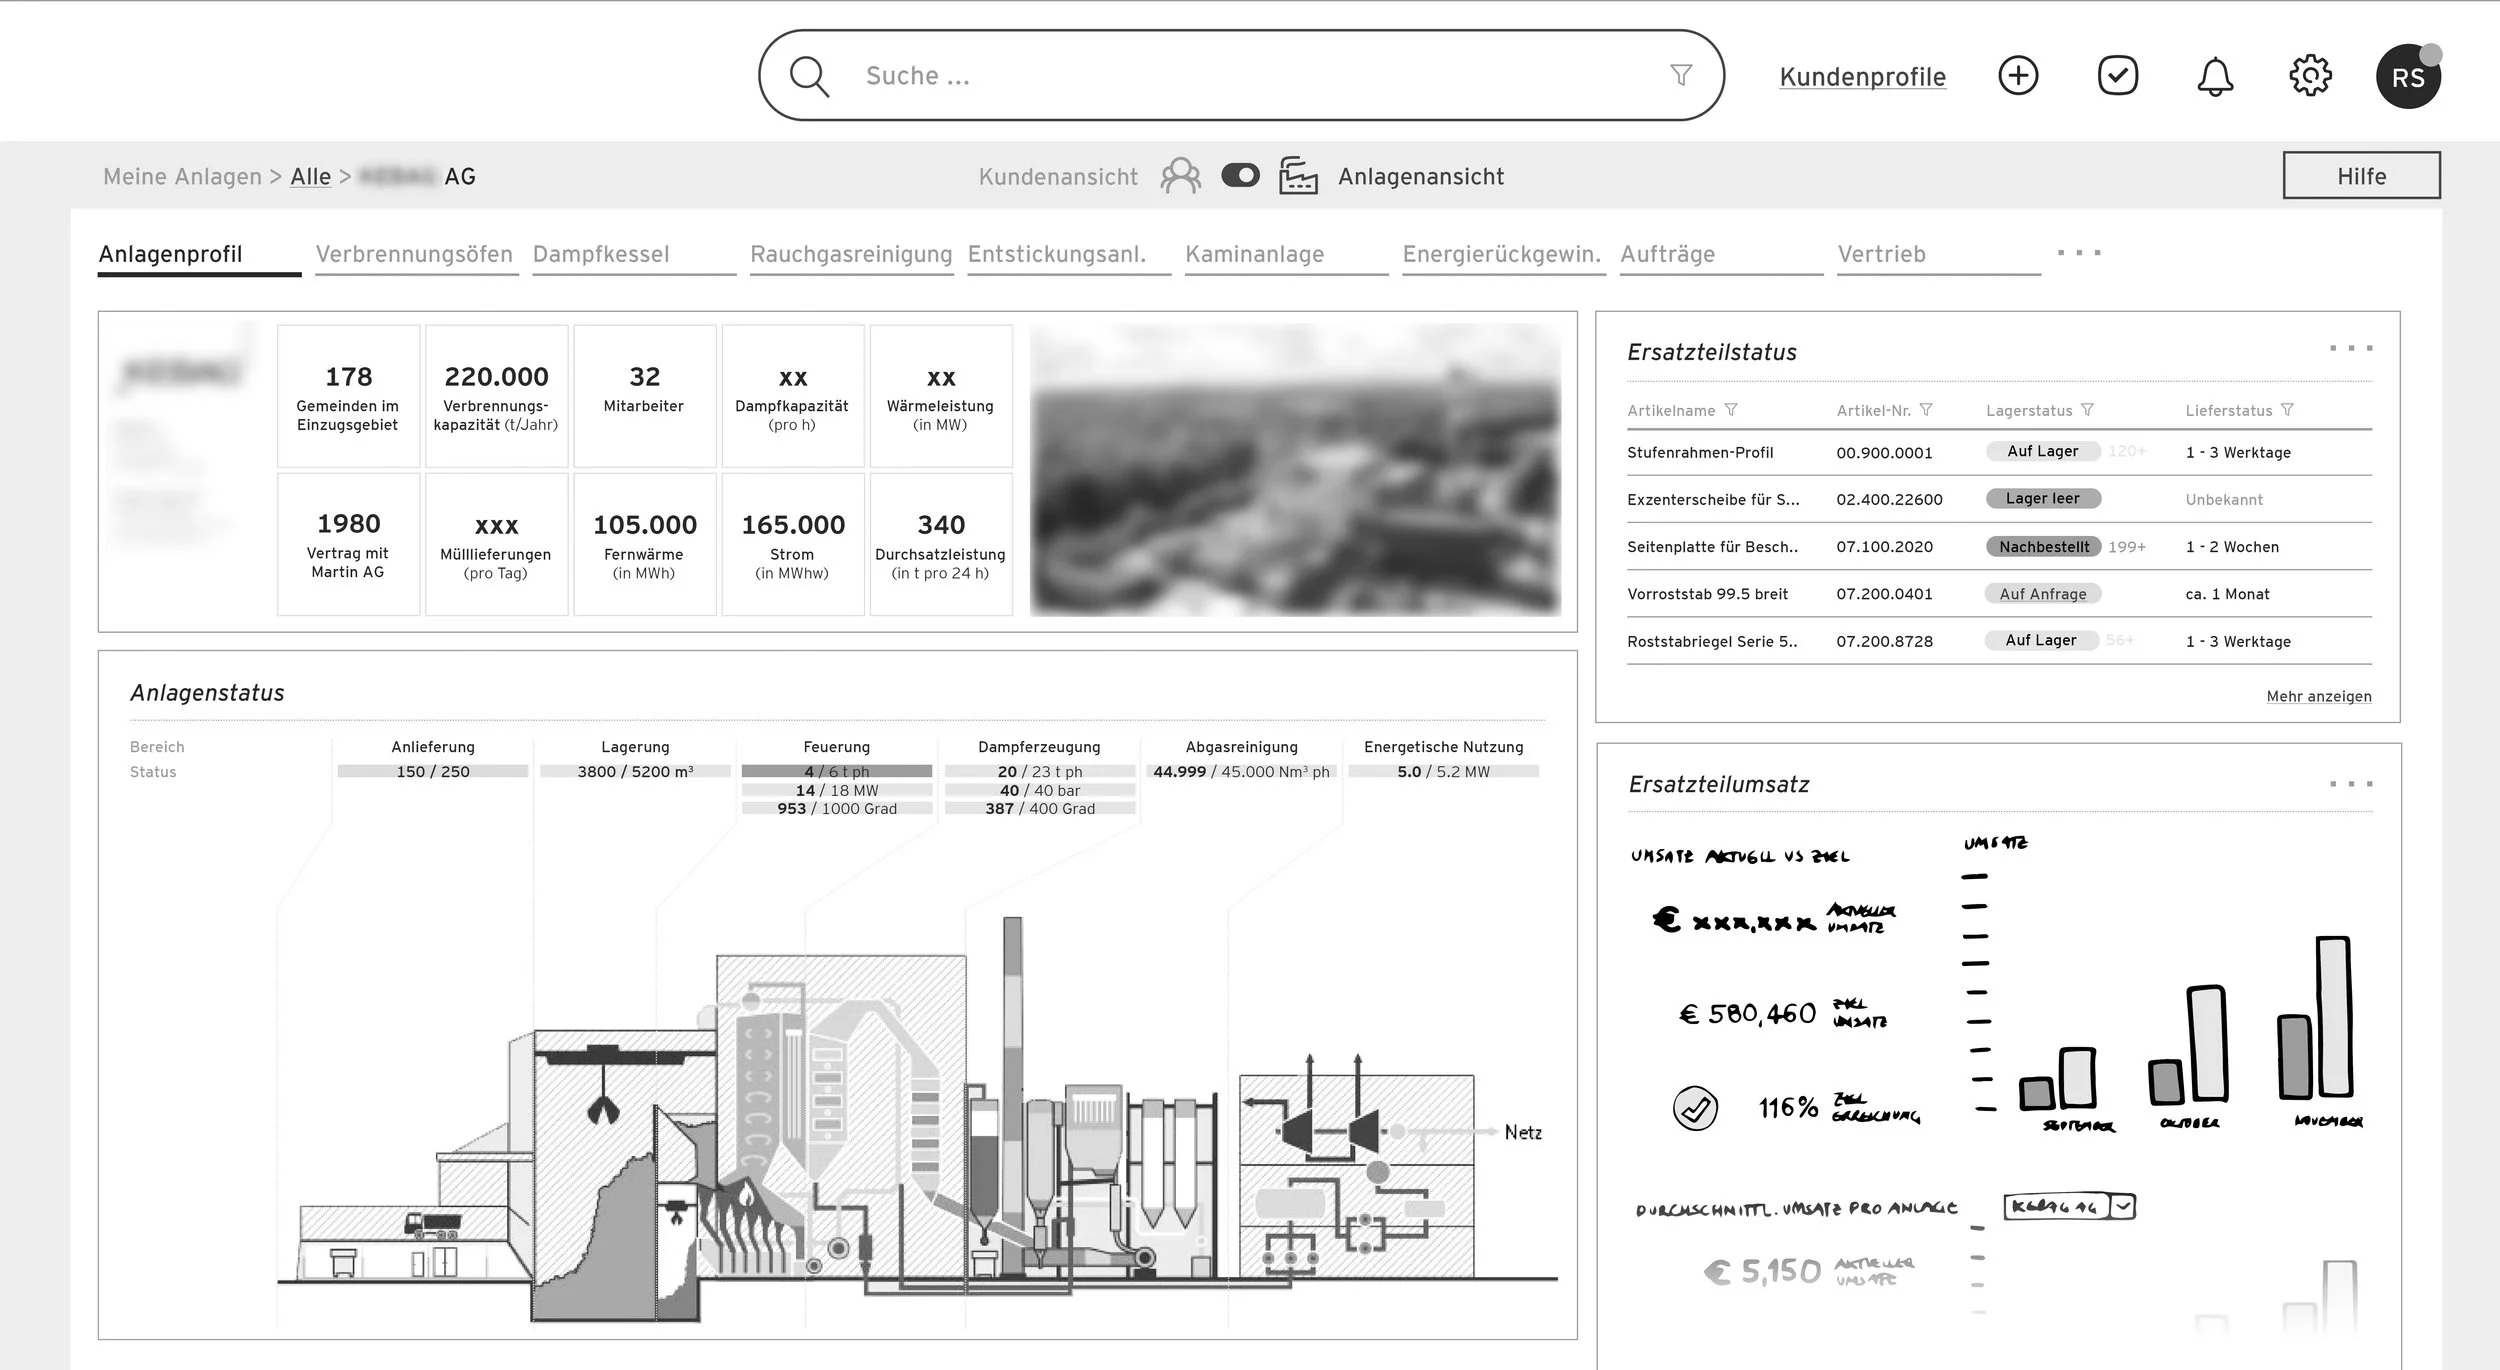Toggle Kundenansicht/Anlagenansicht switch
Screen dimensions: 2500x1370
coord(1240,176)
